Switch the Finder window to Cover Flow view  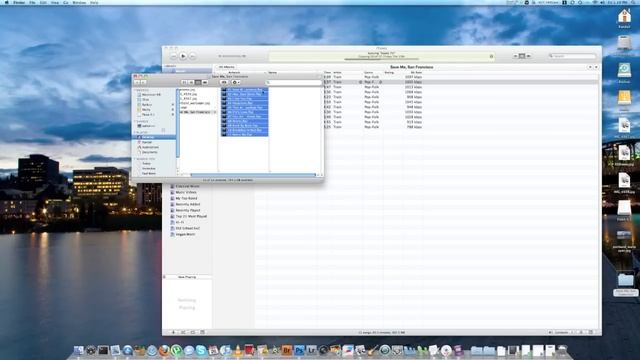click(205, 82)
